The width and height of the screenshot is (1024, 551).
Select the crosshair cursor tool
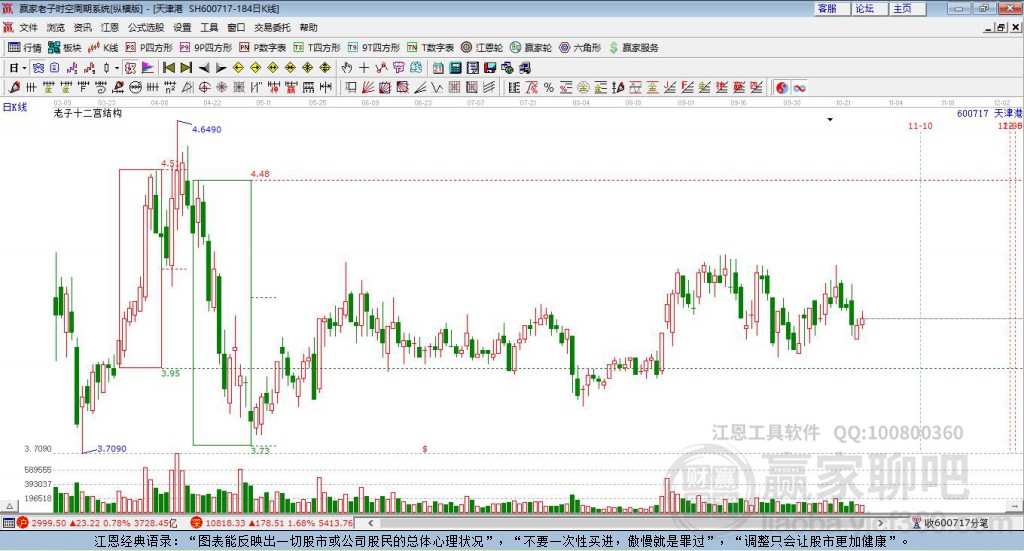364,68
